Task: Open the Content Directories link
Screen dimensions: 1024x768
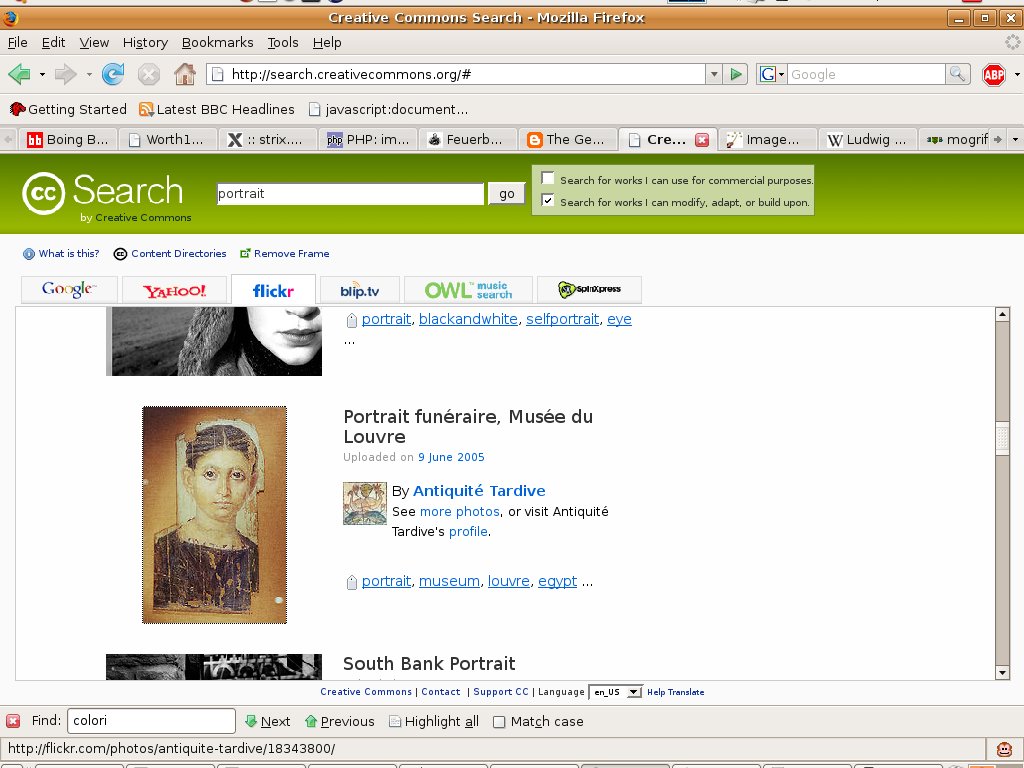Action: click(170, 253)
